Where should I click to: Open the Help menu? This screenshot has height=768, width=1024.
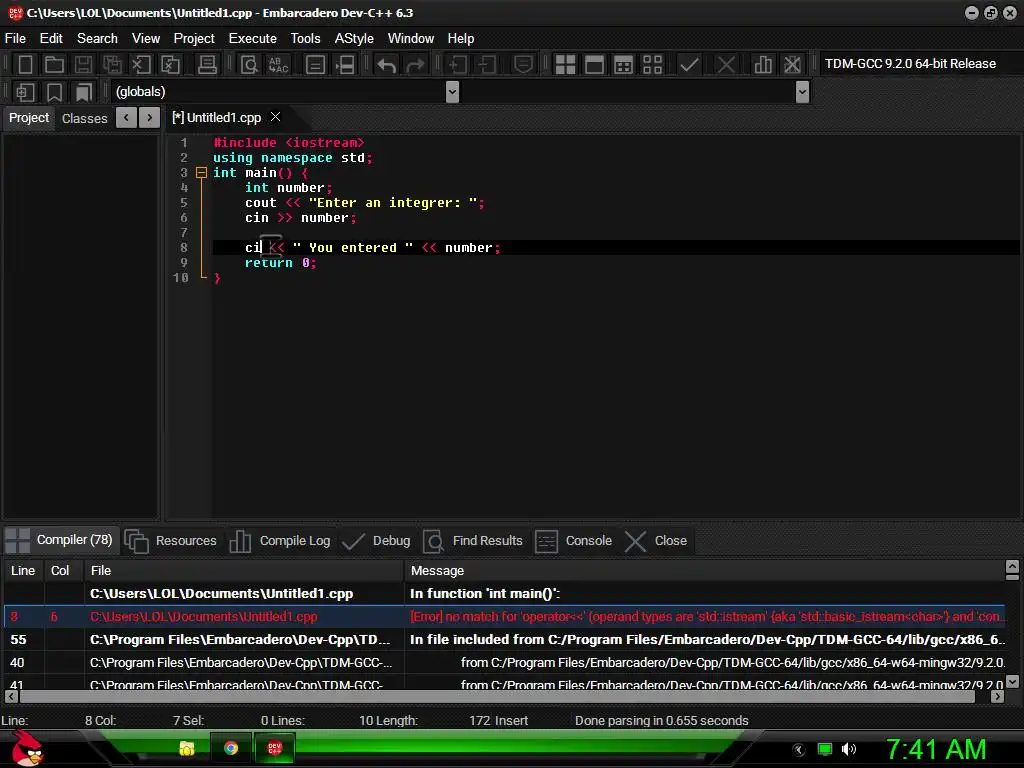click(461, 39)
